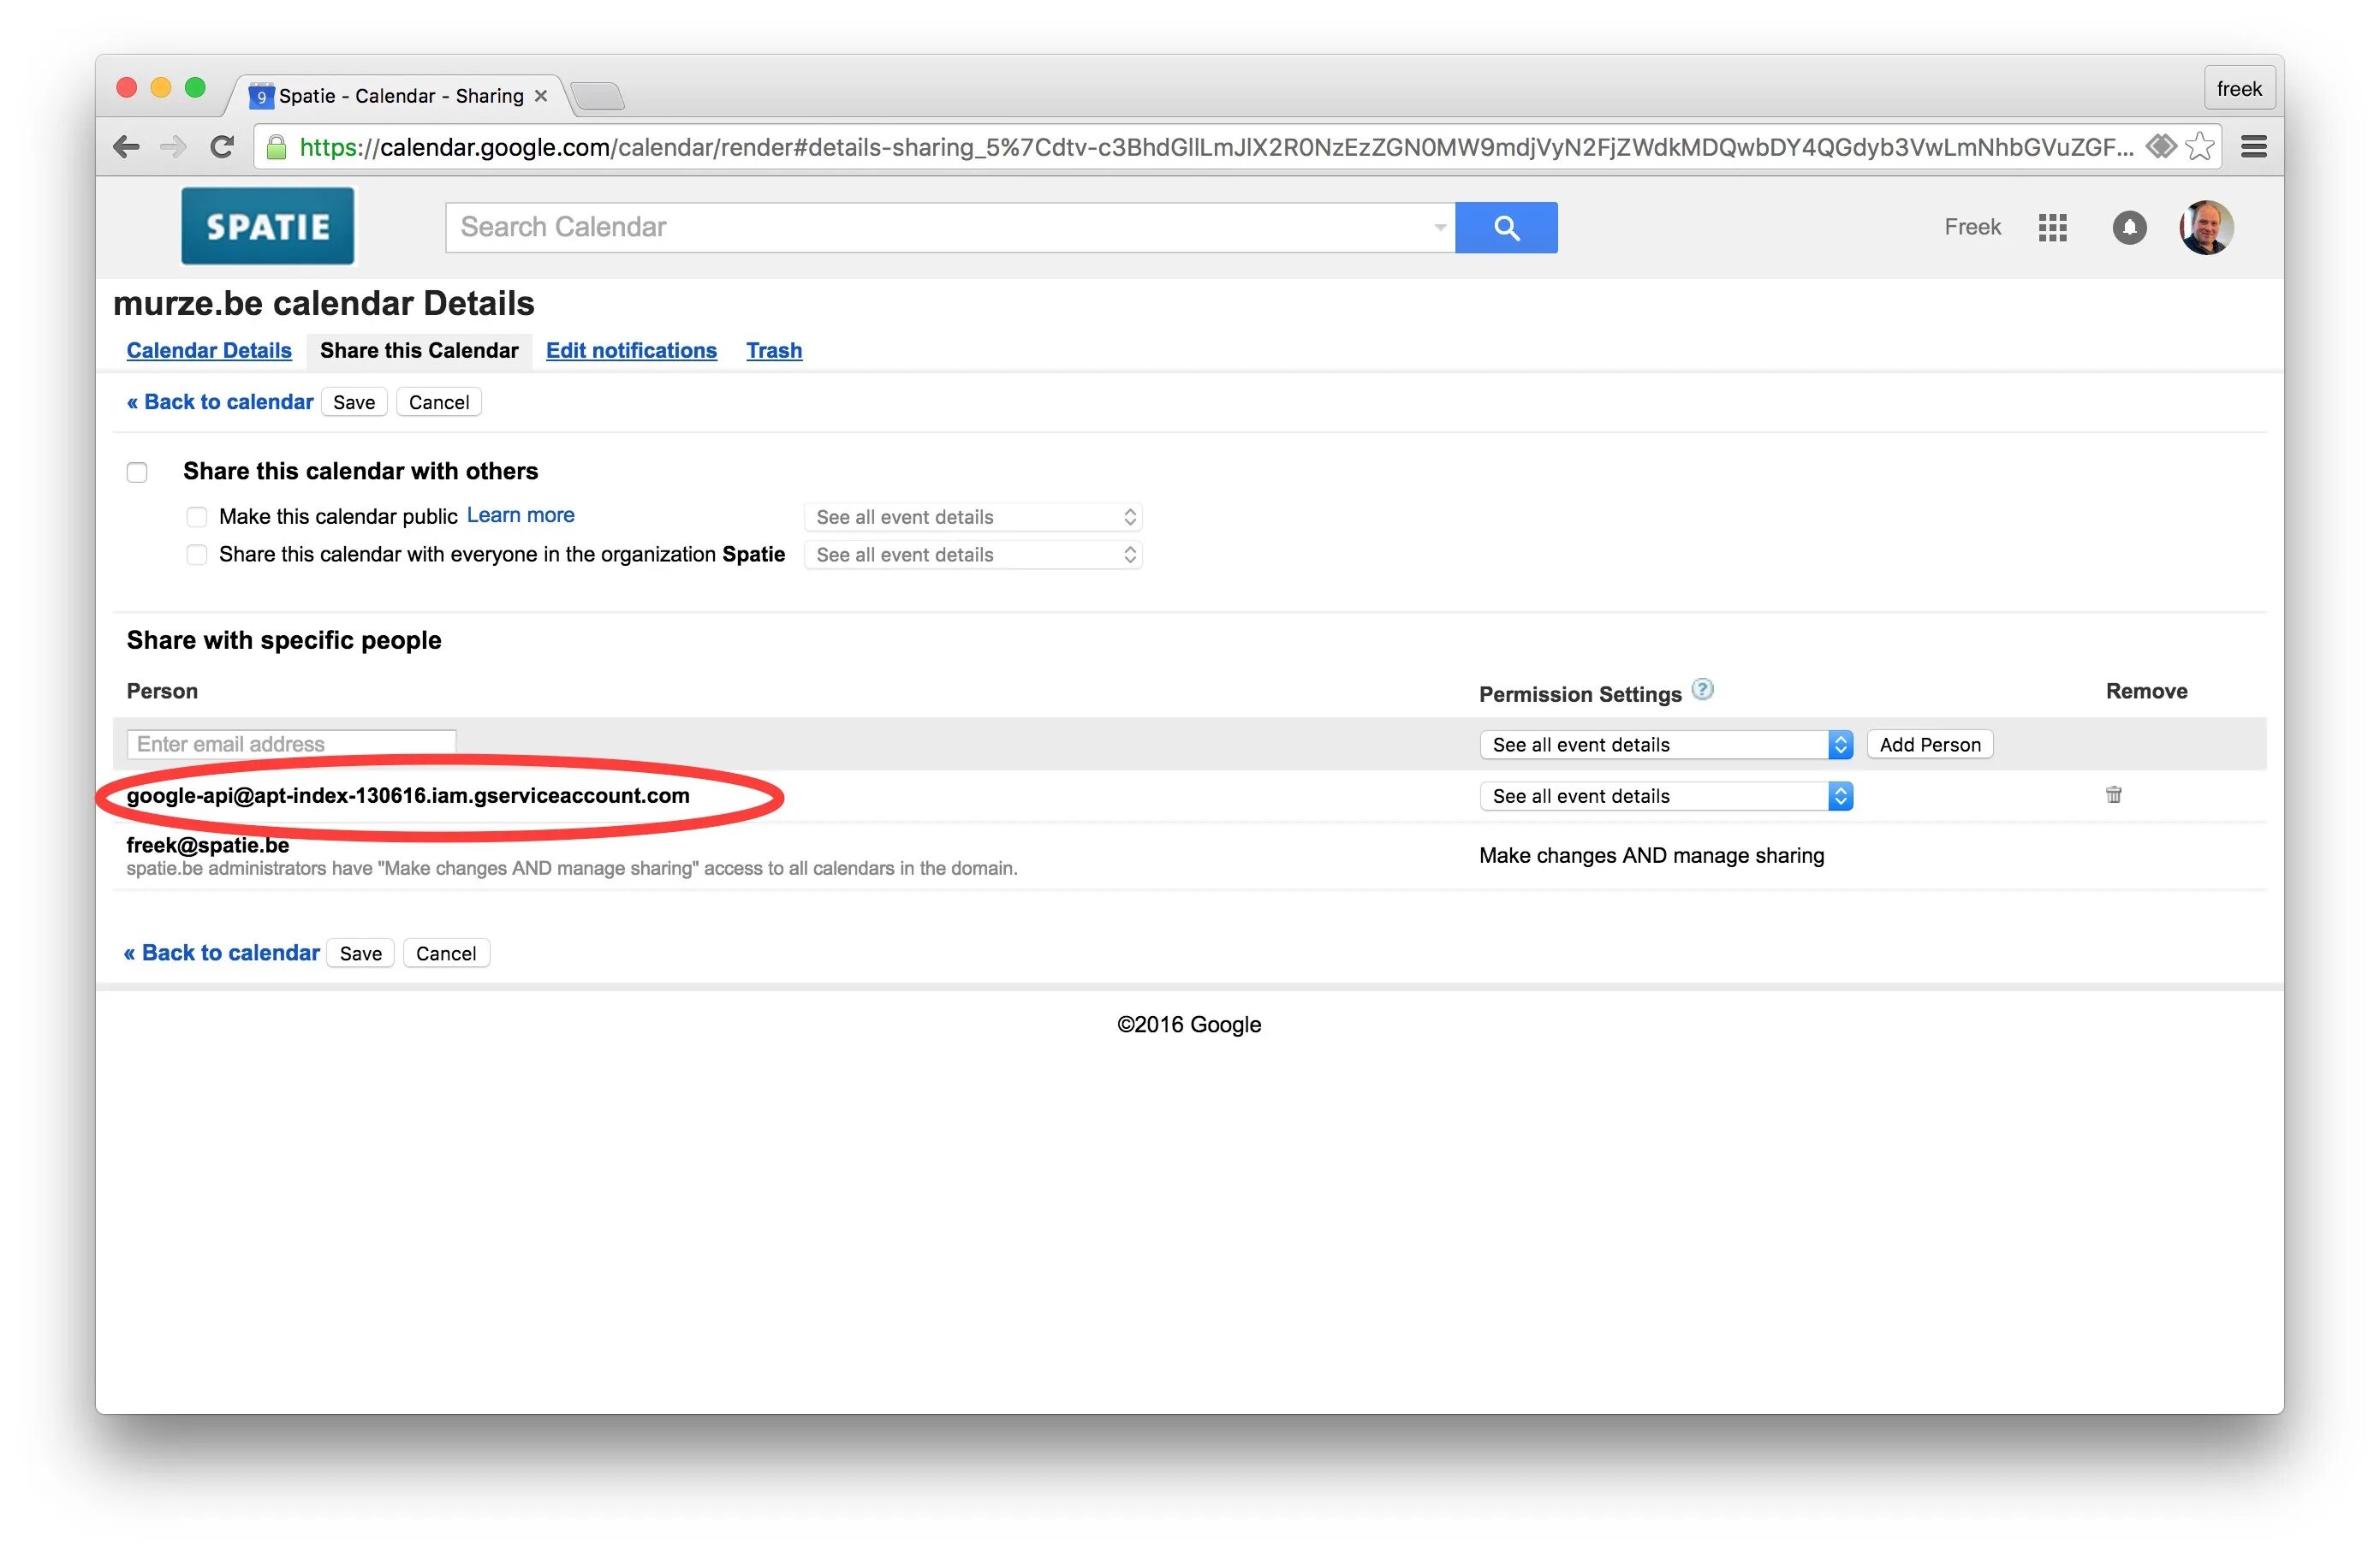Open the Learn more link
This screenshot has height=1551, width=2380.
(521, 515)
